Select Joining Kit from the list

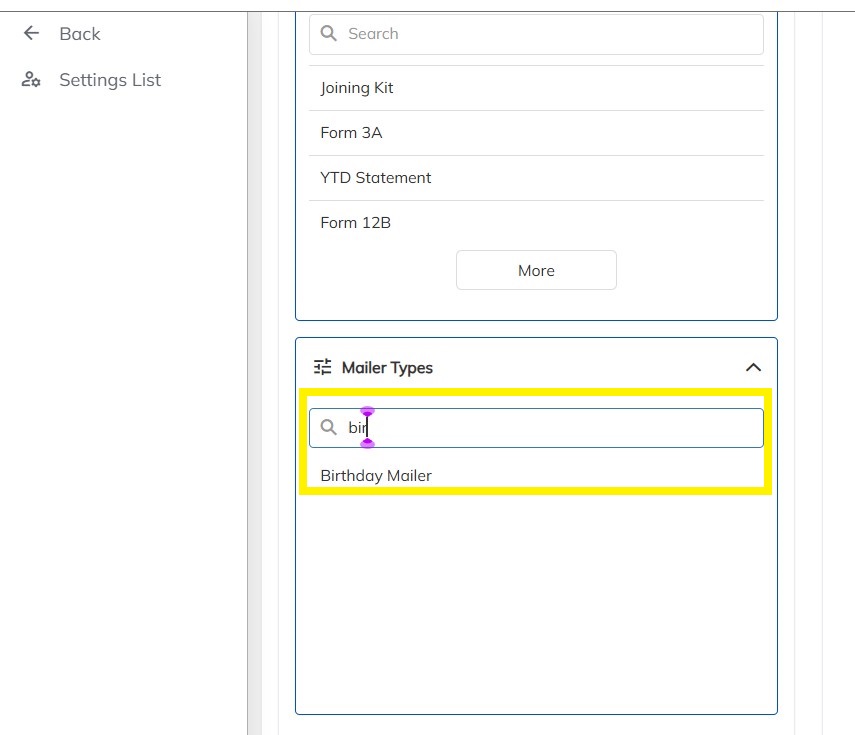(x=357, y=88)
